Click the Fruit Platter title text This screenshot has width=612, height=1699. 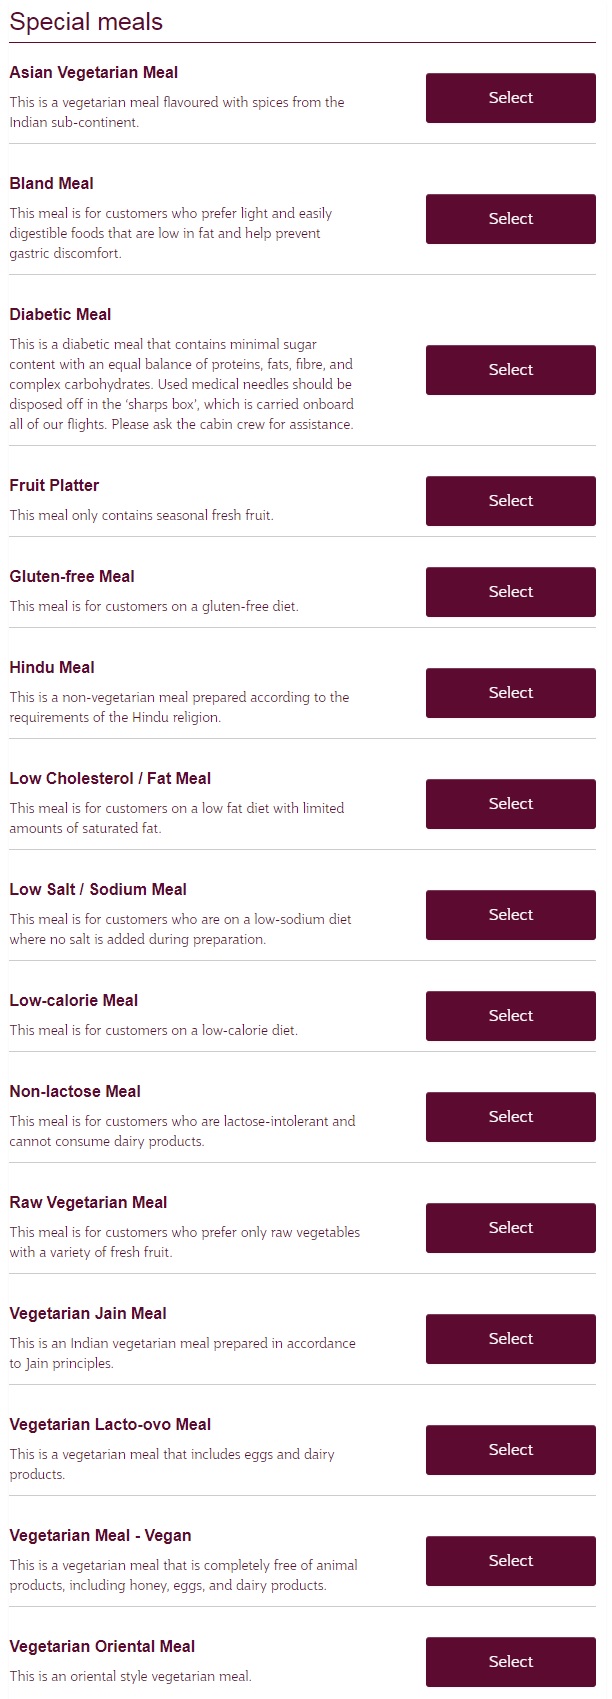click(54, 485)
